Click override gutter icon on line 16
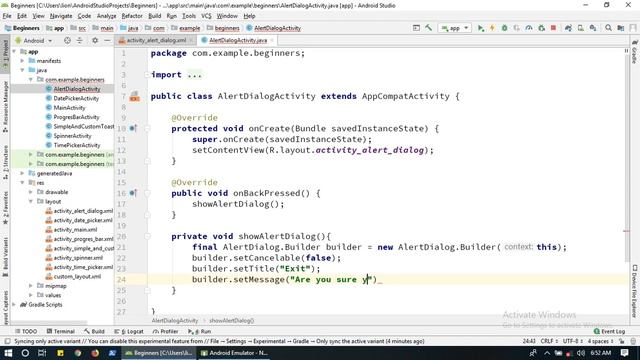 pyautogui.click(x=133, y=193)
